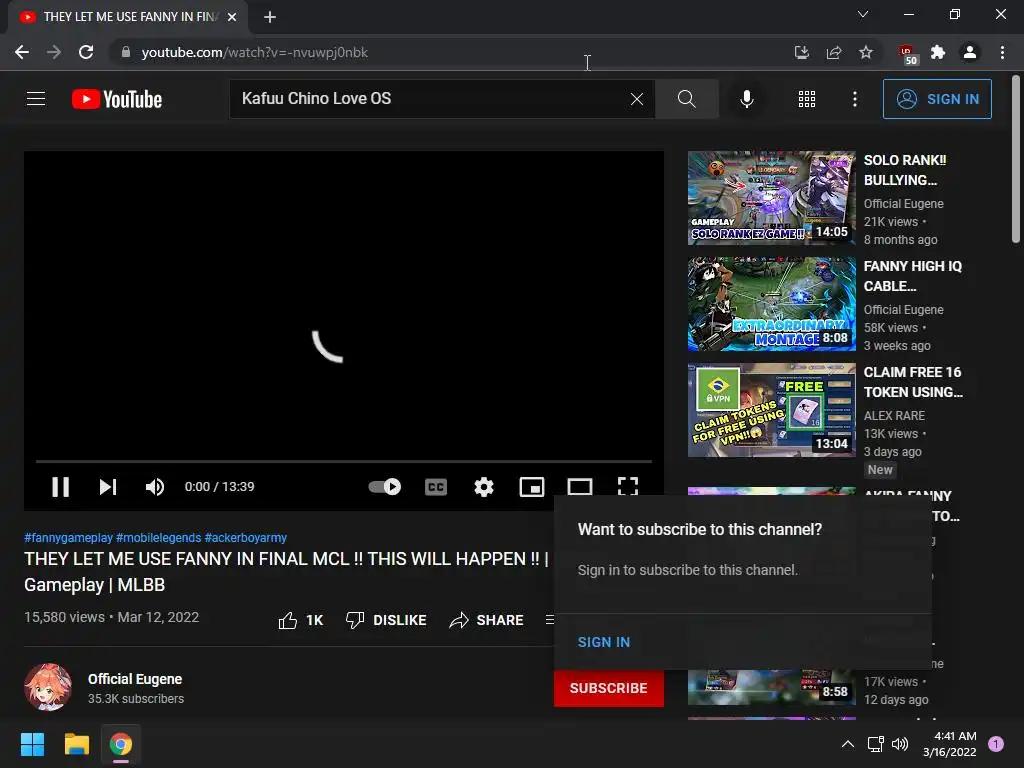The height and width of the screenshot is (768, 1024).
Task: Seek on the video progress bar
Action: [344, 461]
